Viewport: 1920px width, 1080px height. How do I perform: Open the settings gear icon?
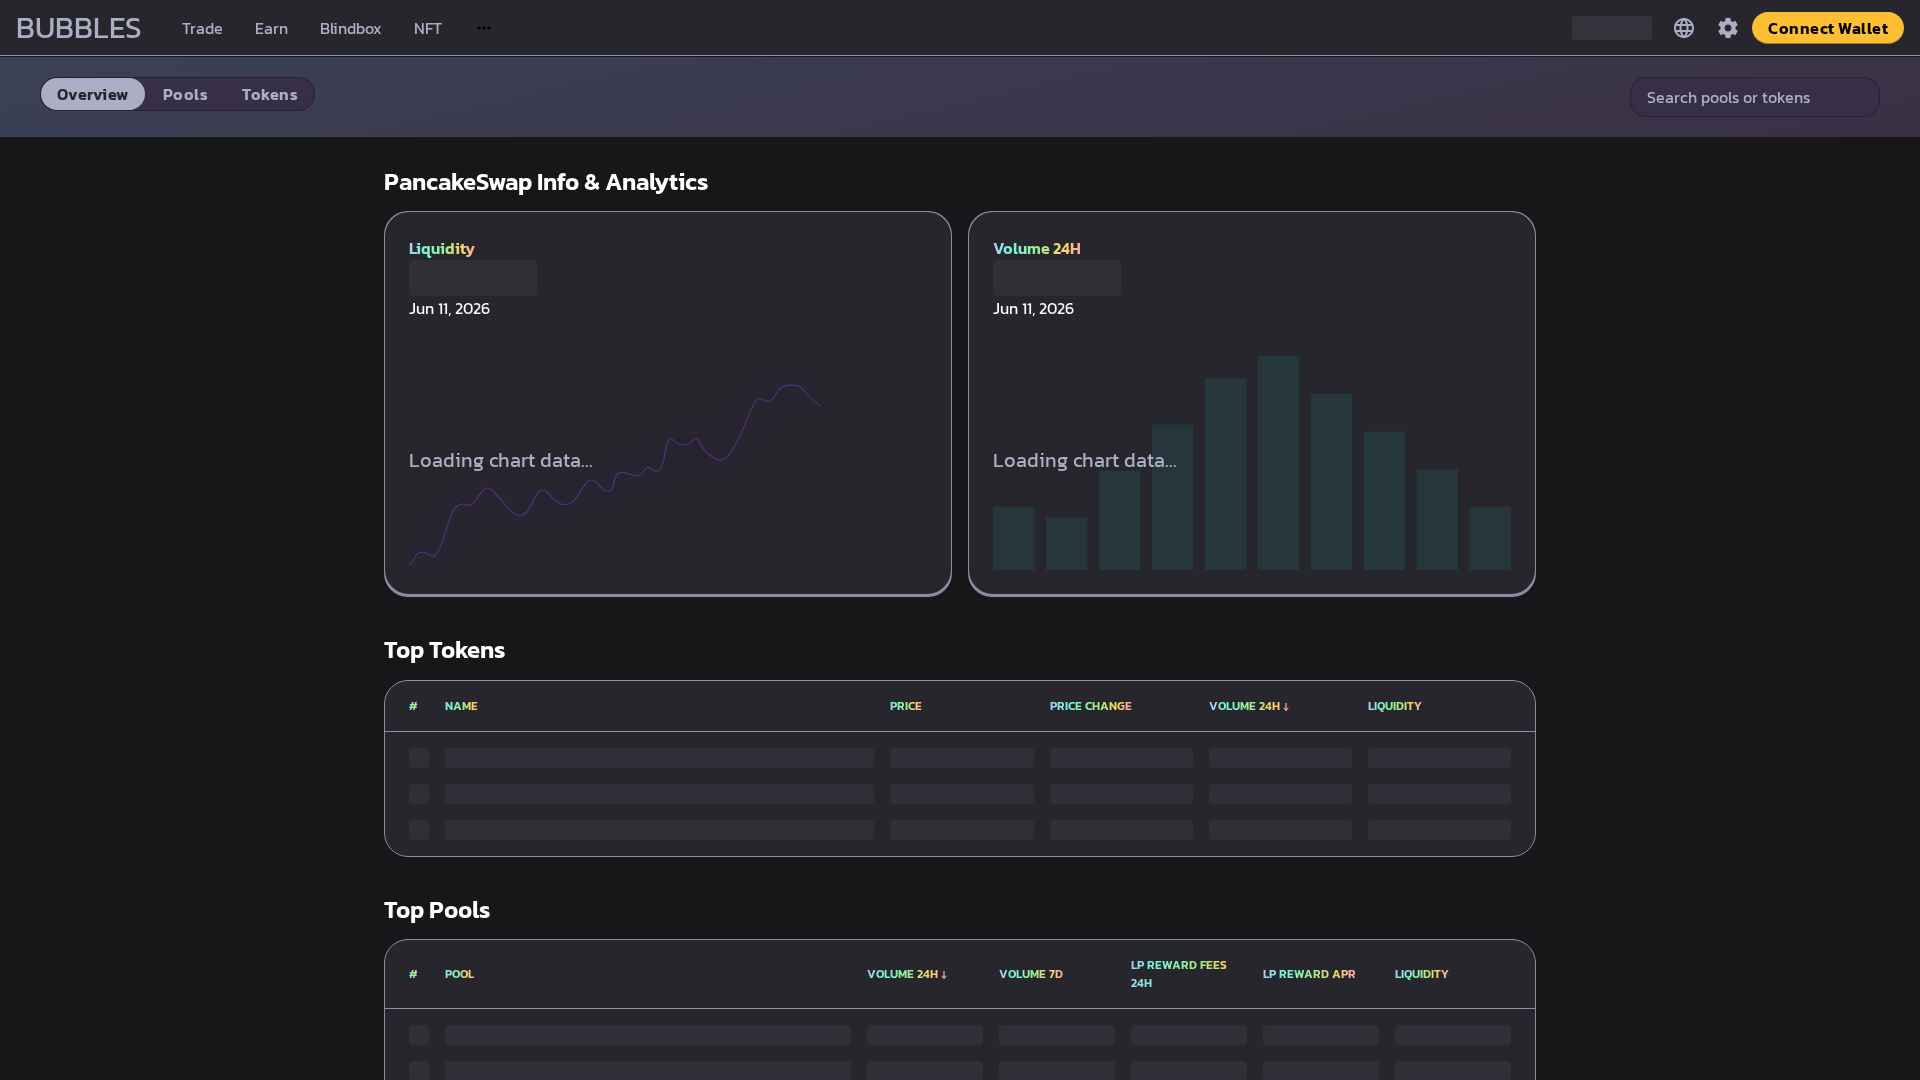click(x=1728, y=28)
